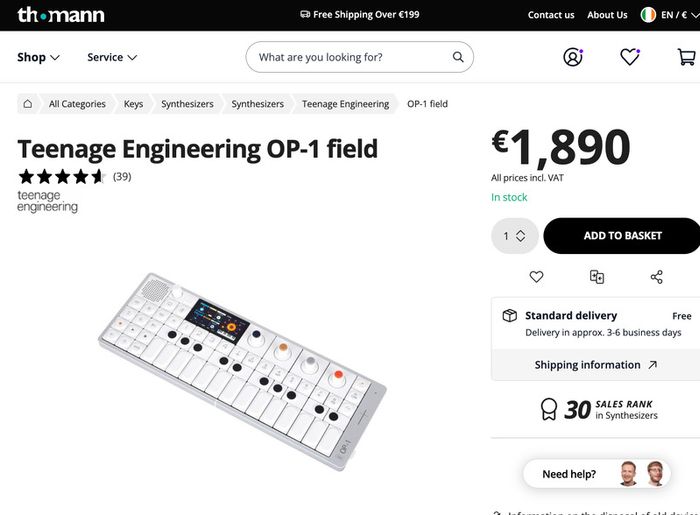Click the search magnifier icon
700x515 pixels.
458,57
